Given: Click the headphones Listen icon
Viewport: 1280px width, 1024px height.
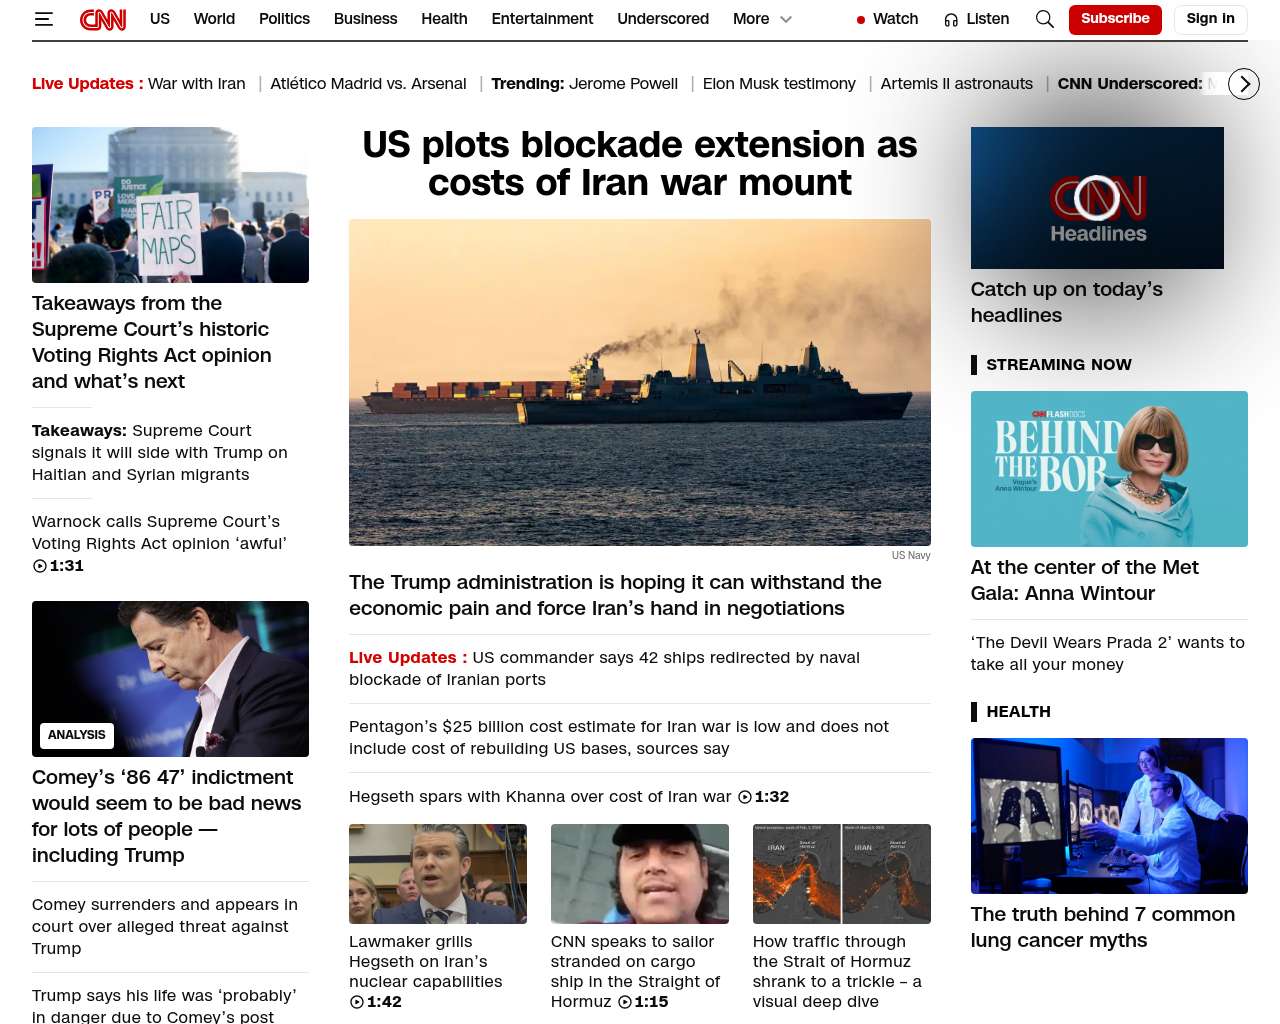Looking at the screenshot, I should coord(951,20).
